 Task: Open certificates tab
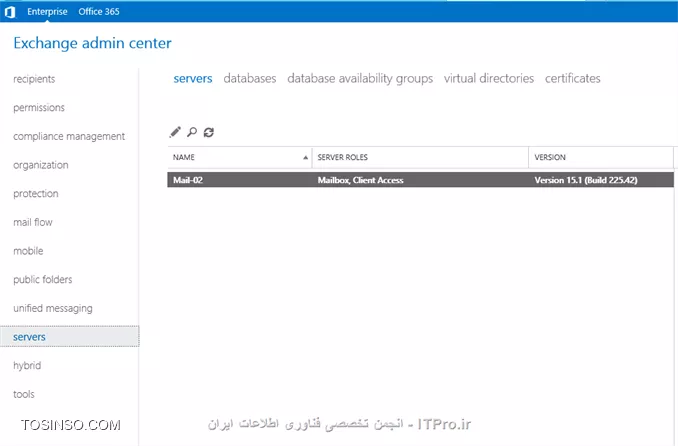pyautogui.click(x=572, y=79)
